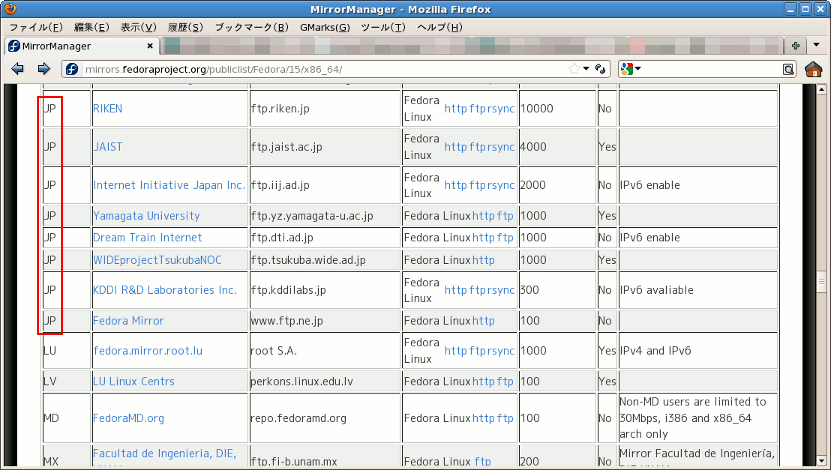
Task: Open the Yamagata University link
Action: (146, 216)
